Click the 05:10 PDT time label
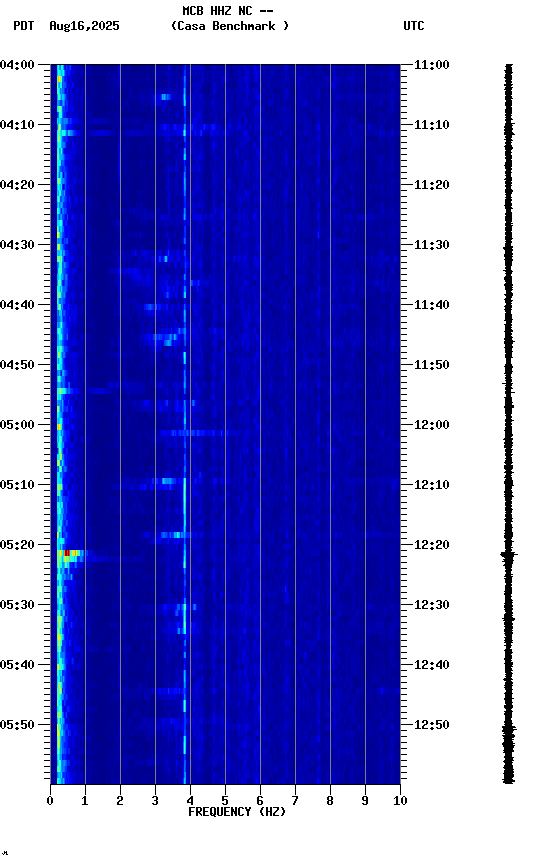The width and height of the screenshot is (552, 864). [x=17, y=485]
